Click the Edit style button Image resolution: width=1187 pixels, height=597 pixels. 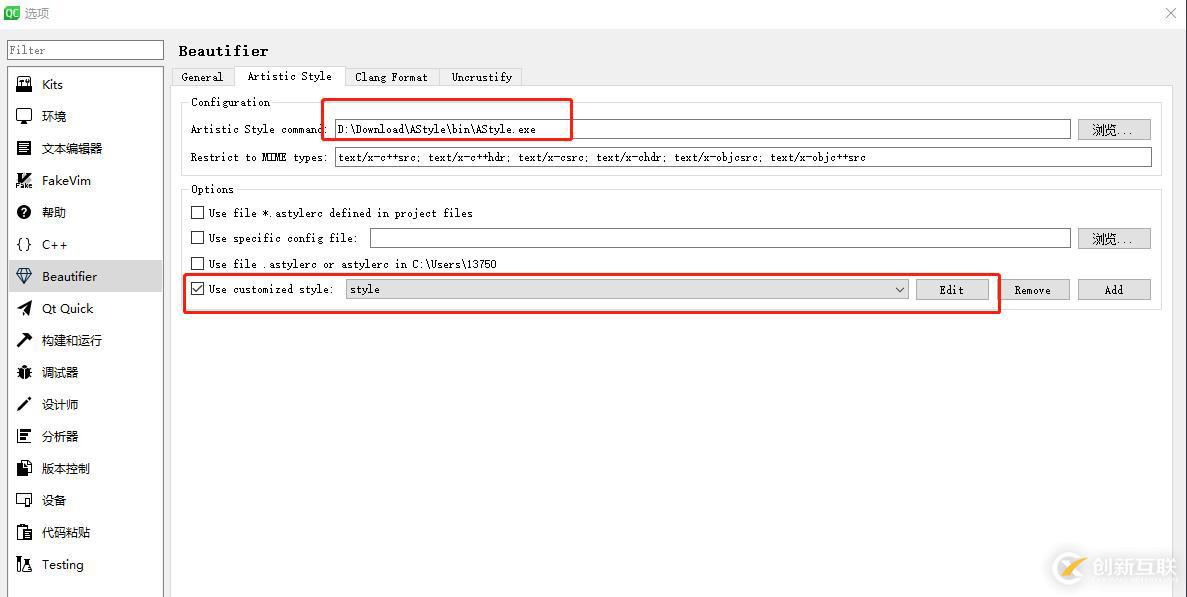[952, 290]
